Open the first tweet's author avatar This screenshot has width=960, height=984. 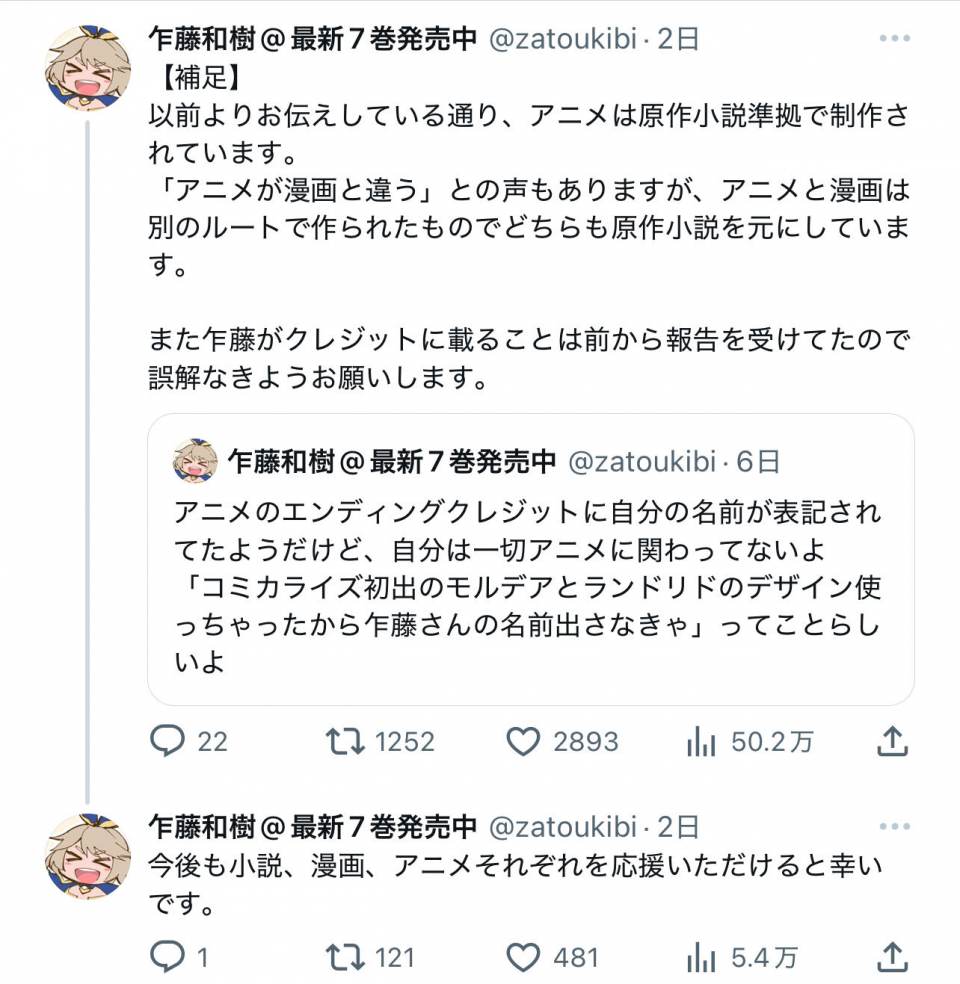(x=88, y=68)
